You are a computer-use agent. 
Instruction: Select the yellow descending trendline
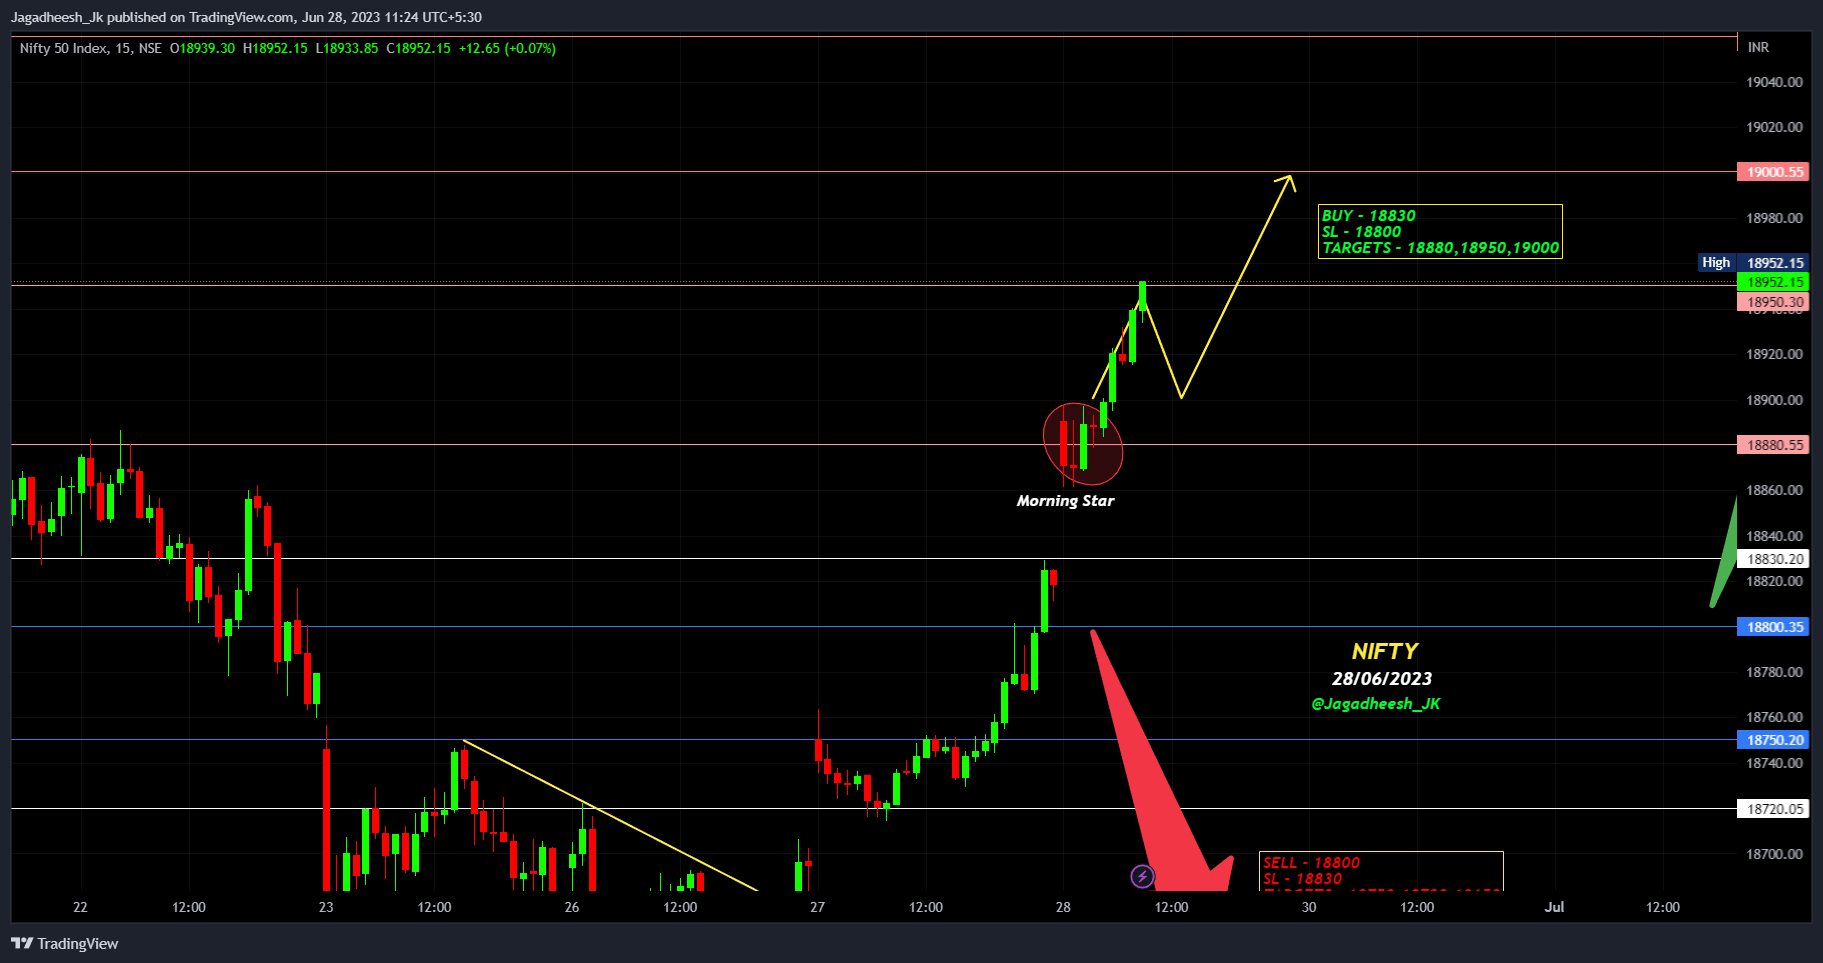[610, 815]
